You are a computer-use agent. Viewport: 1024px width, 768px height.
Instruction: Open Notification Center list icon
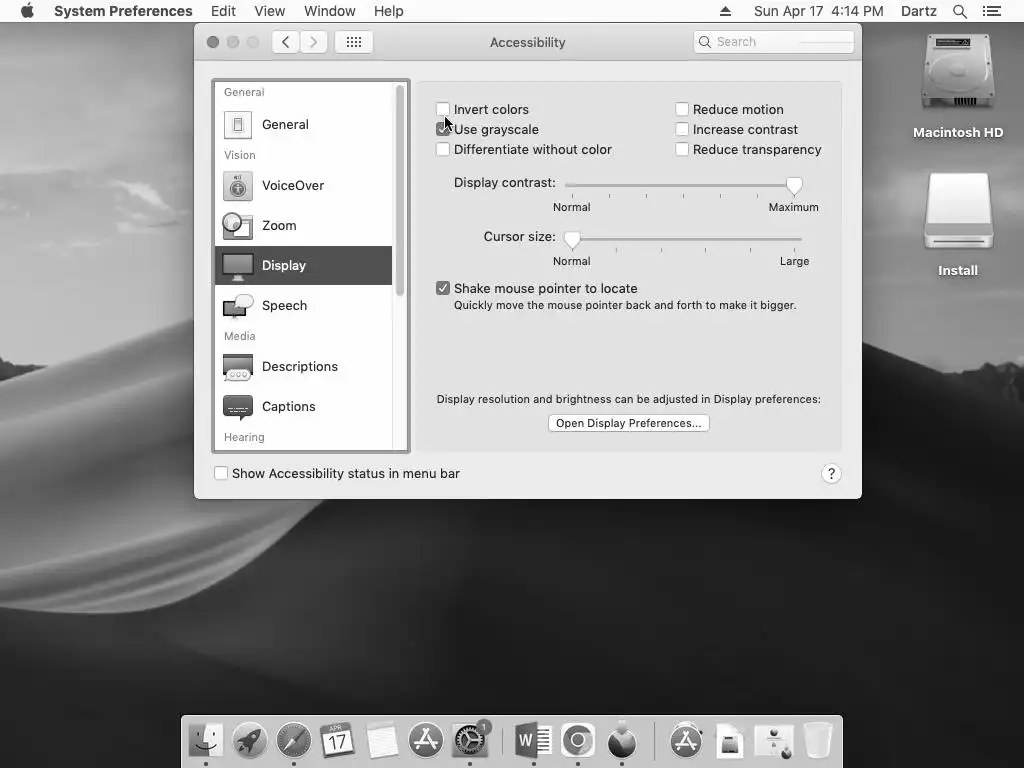(x=991, y=11)
